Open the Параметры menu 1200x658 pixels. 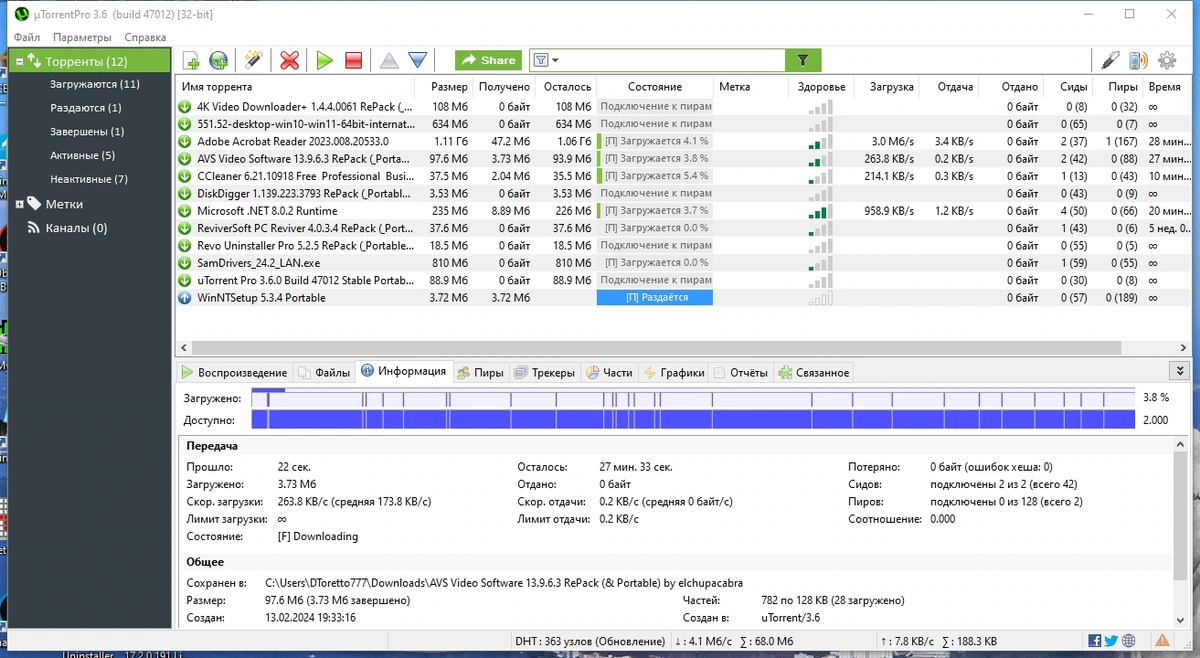coord(83,37)
